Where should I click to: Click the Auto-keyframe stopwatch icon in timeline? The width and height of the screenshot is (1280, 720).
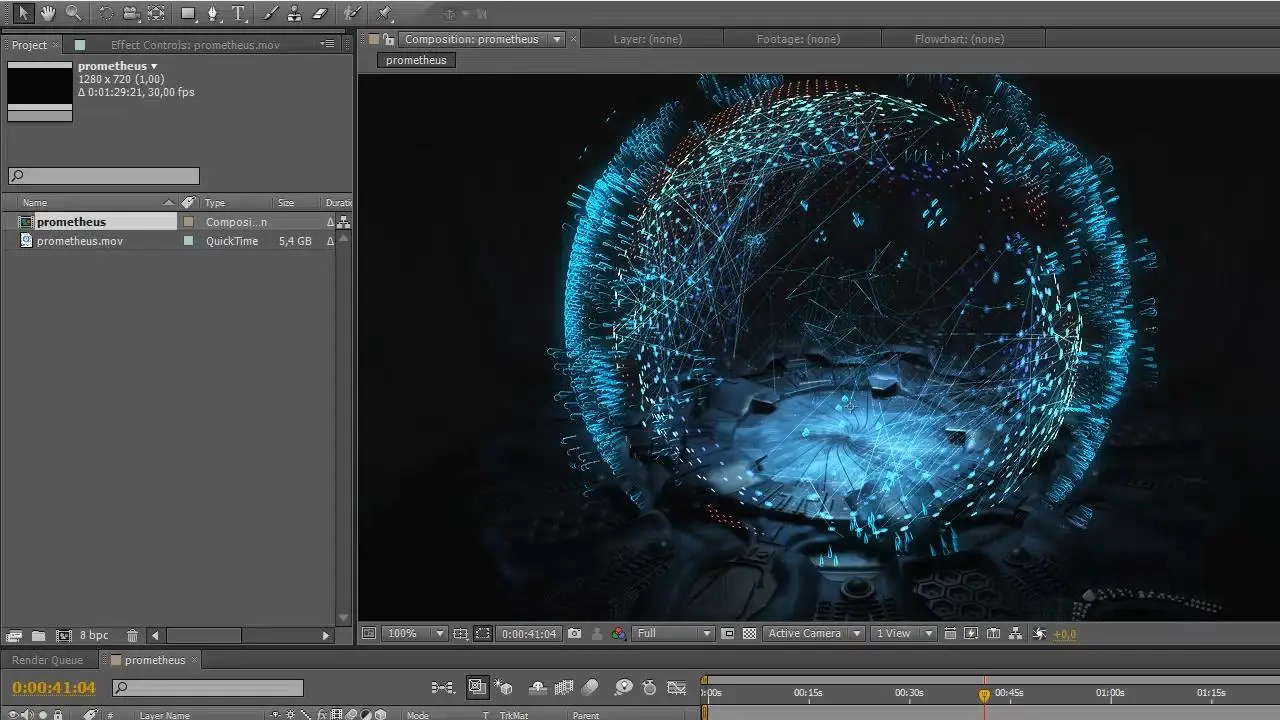tap(650, 687)
